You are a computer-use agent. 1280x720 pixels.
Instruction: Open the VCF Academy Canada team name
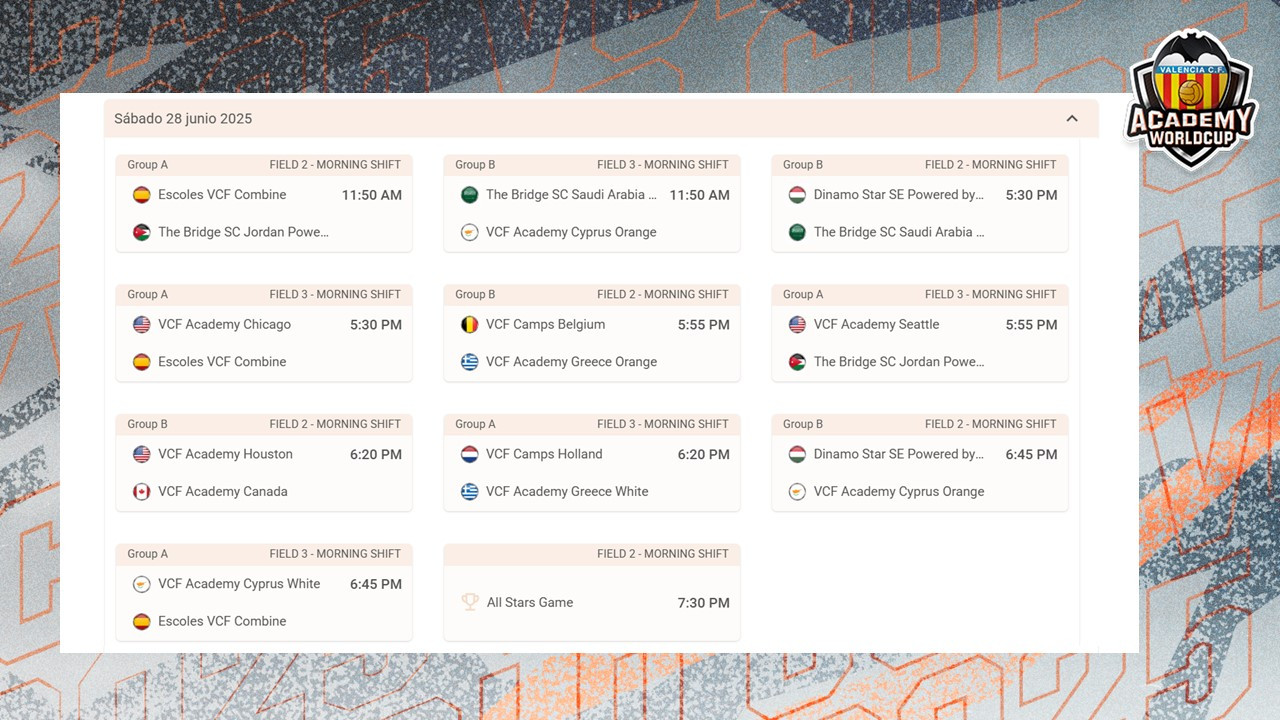coord(222,491)
